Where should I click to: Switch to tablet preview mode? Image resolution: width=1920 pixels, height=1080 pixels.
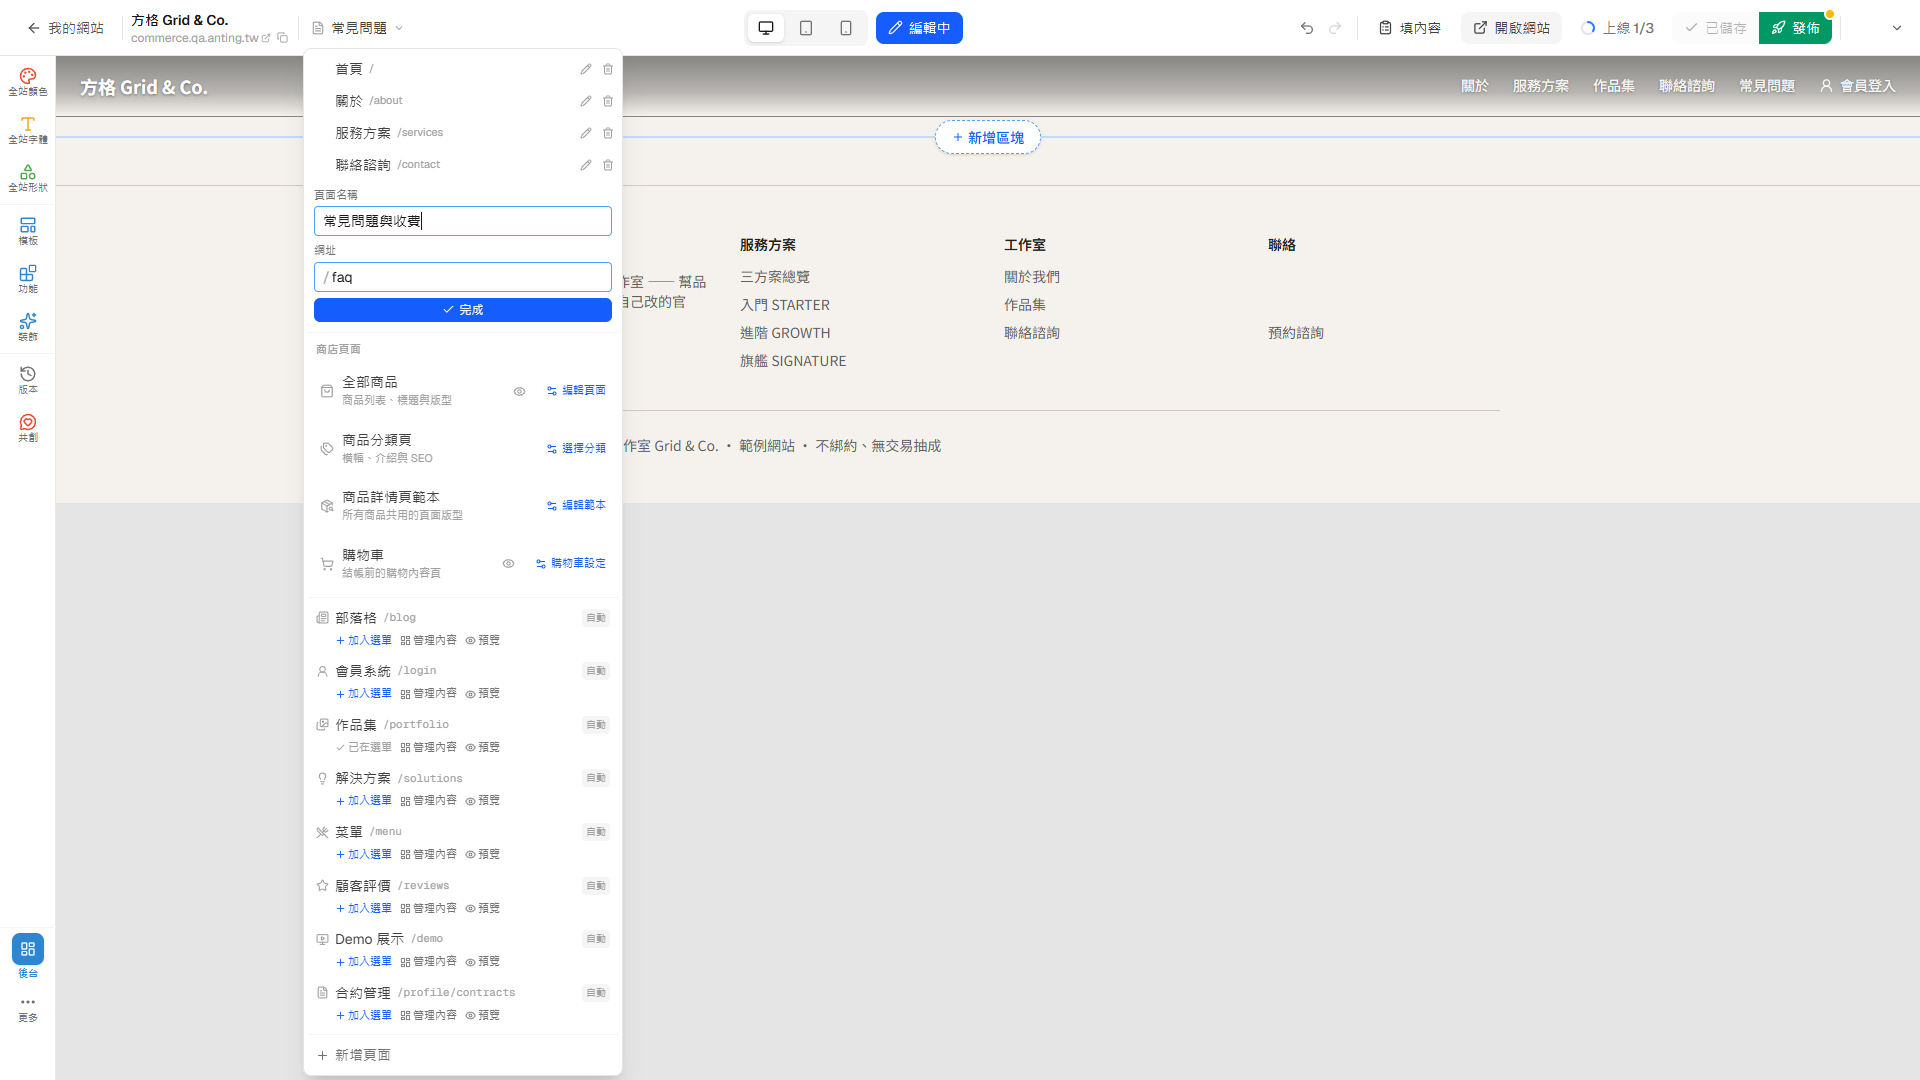click(x=806, y=28)
